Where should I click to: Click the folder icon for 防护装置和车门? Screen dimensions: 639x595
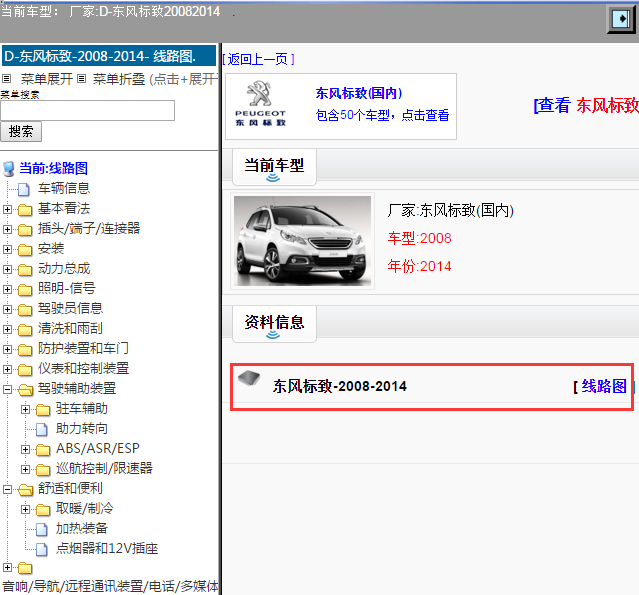25,349
